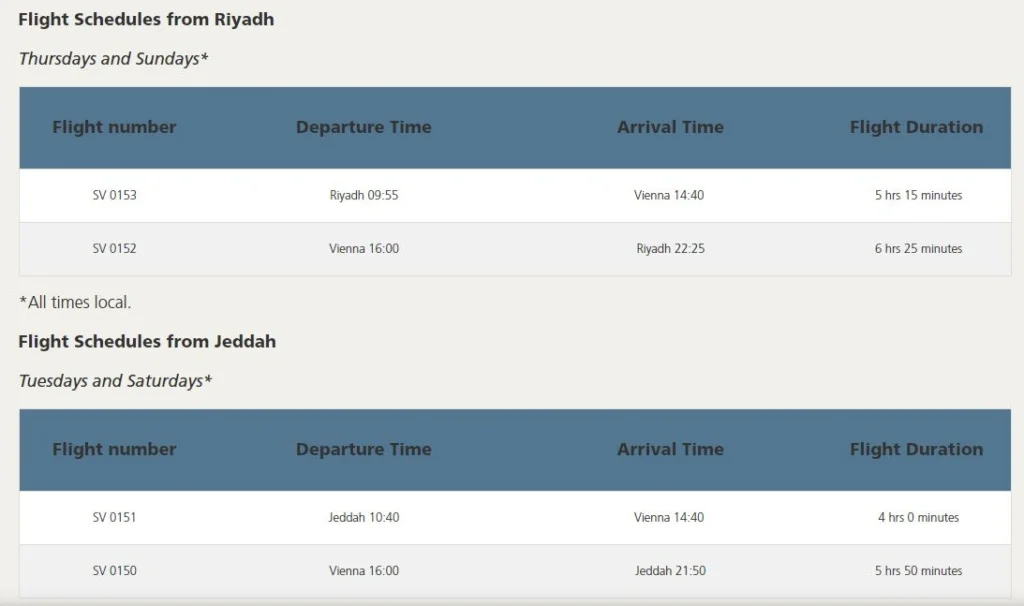Click 'Arrival Time' header in the Jeddah table
The image size is (1024, 606).
coord(670,449)
